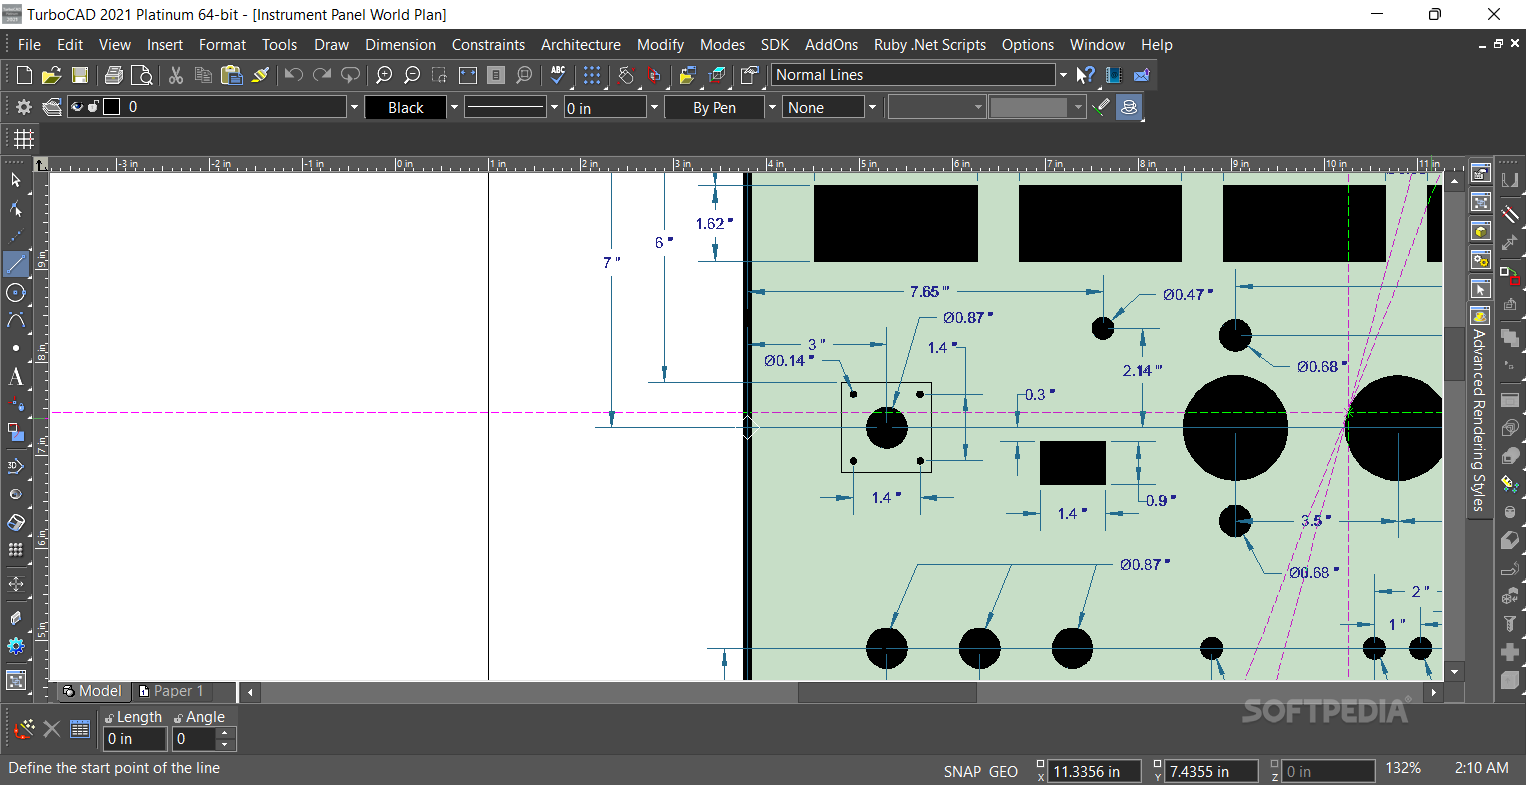This screenshot has width=1526, height=785.
Task: Select the Arc tool in left toolbar
Action: [x=16, y=320]
